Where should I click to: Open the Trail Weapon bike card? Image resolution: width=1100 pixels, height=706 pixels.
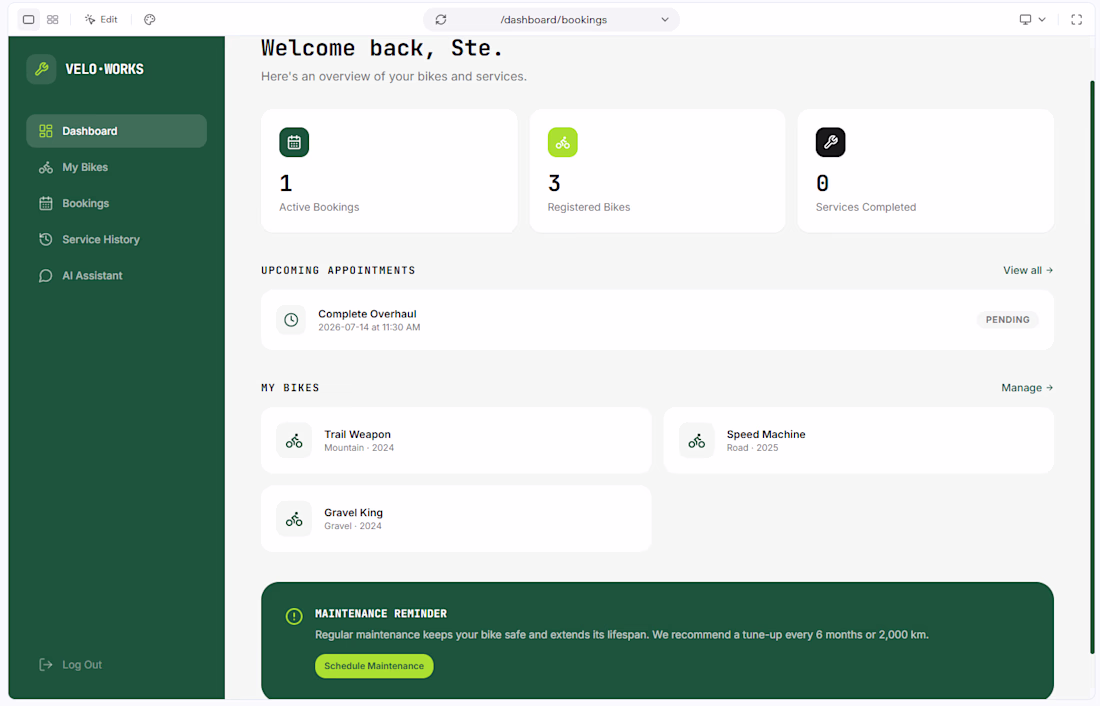click(456, 441)
